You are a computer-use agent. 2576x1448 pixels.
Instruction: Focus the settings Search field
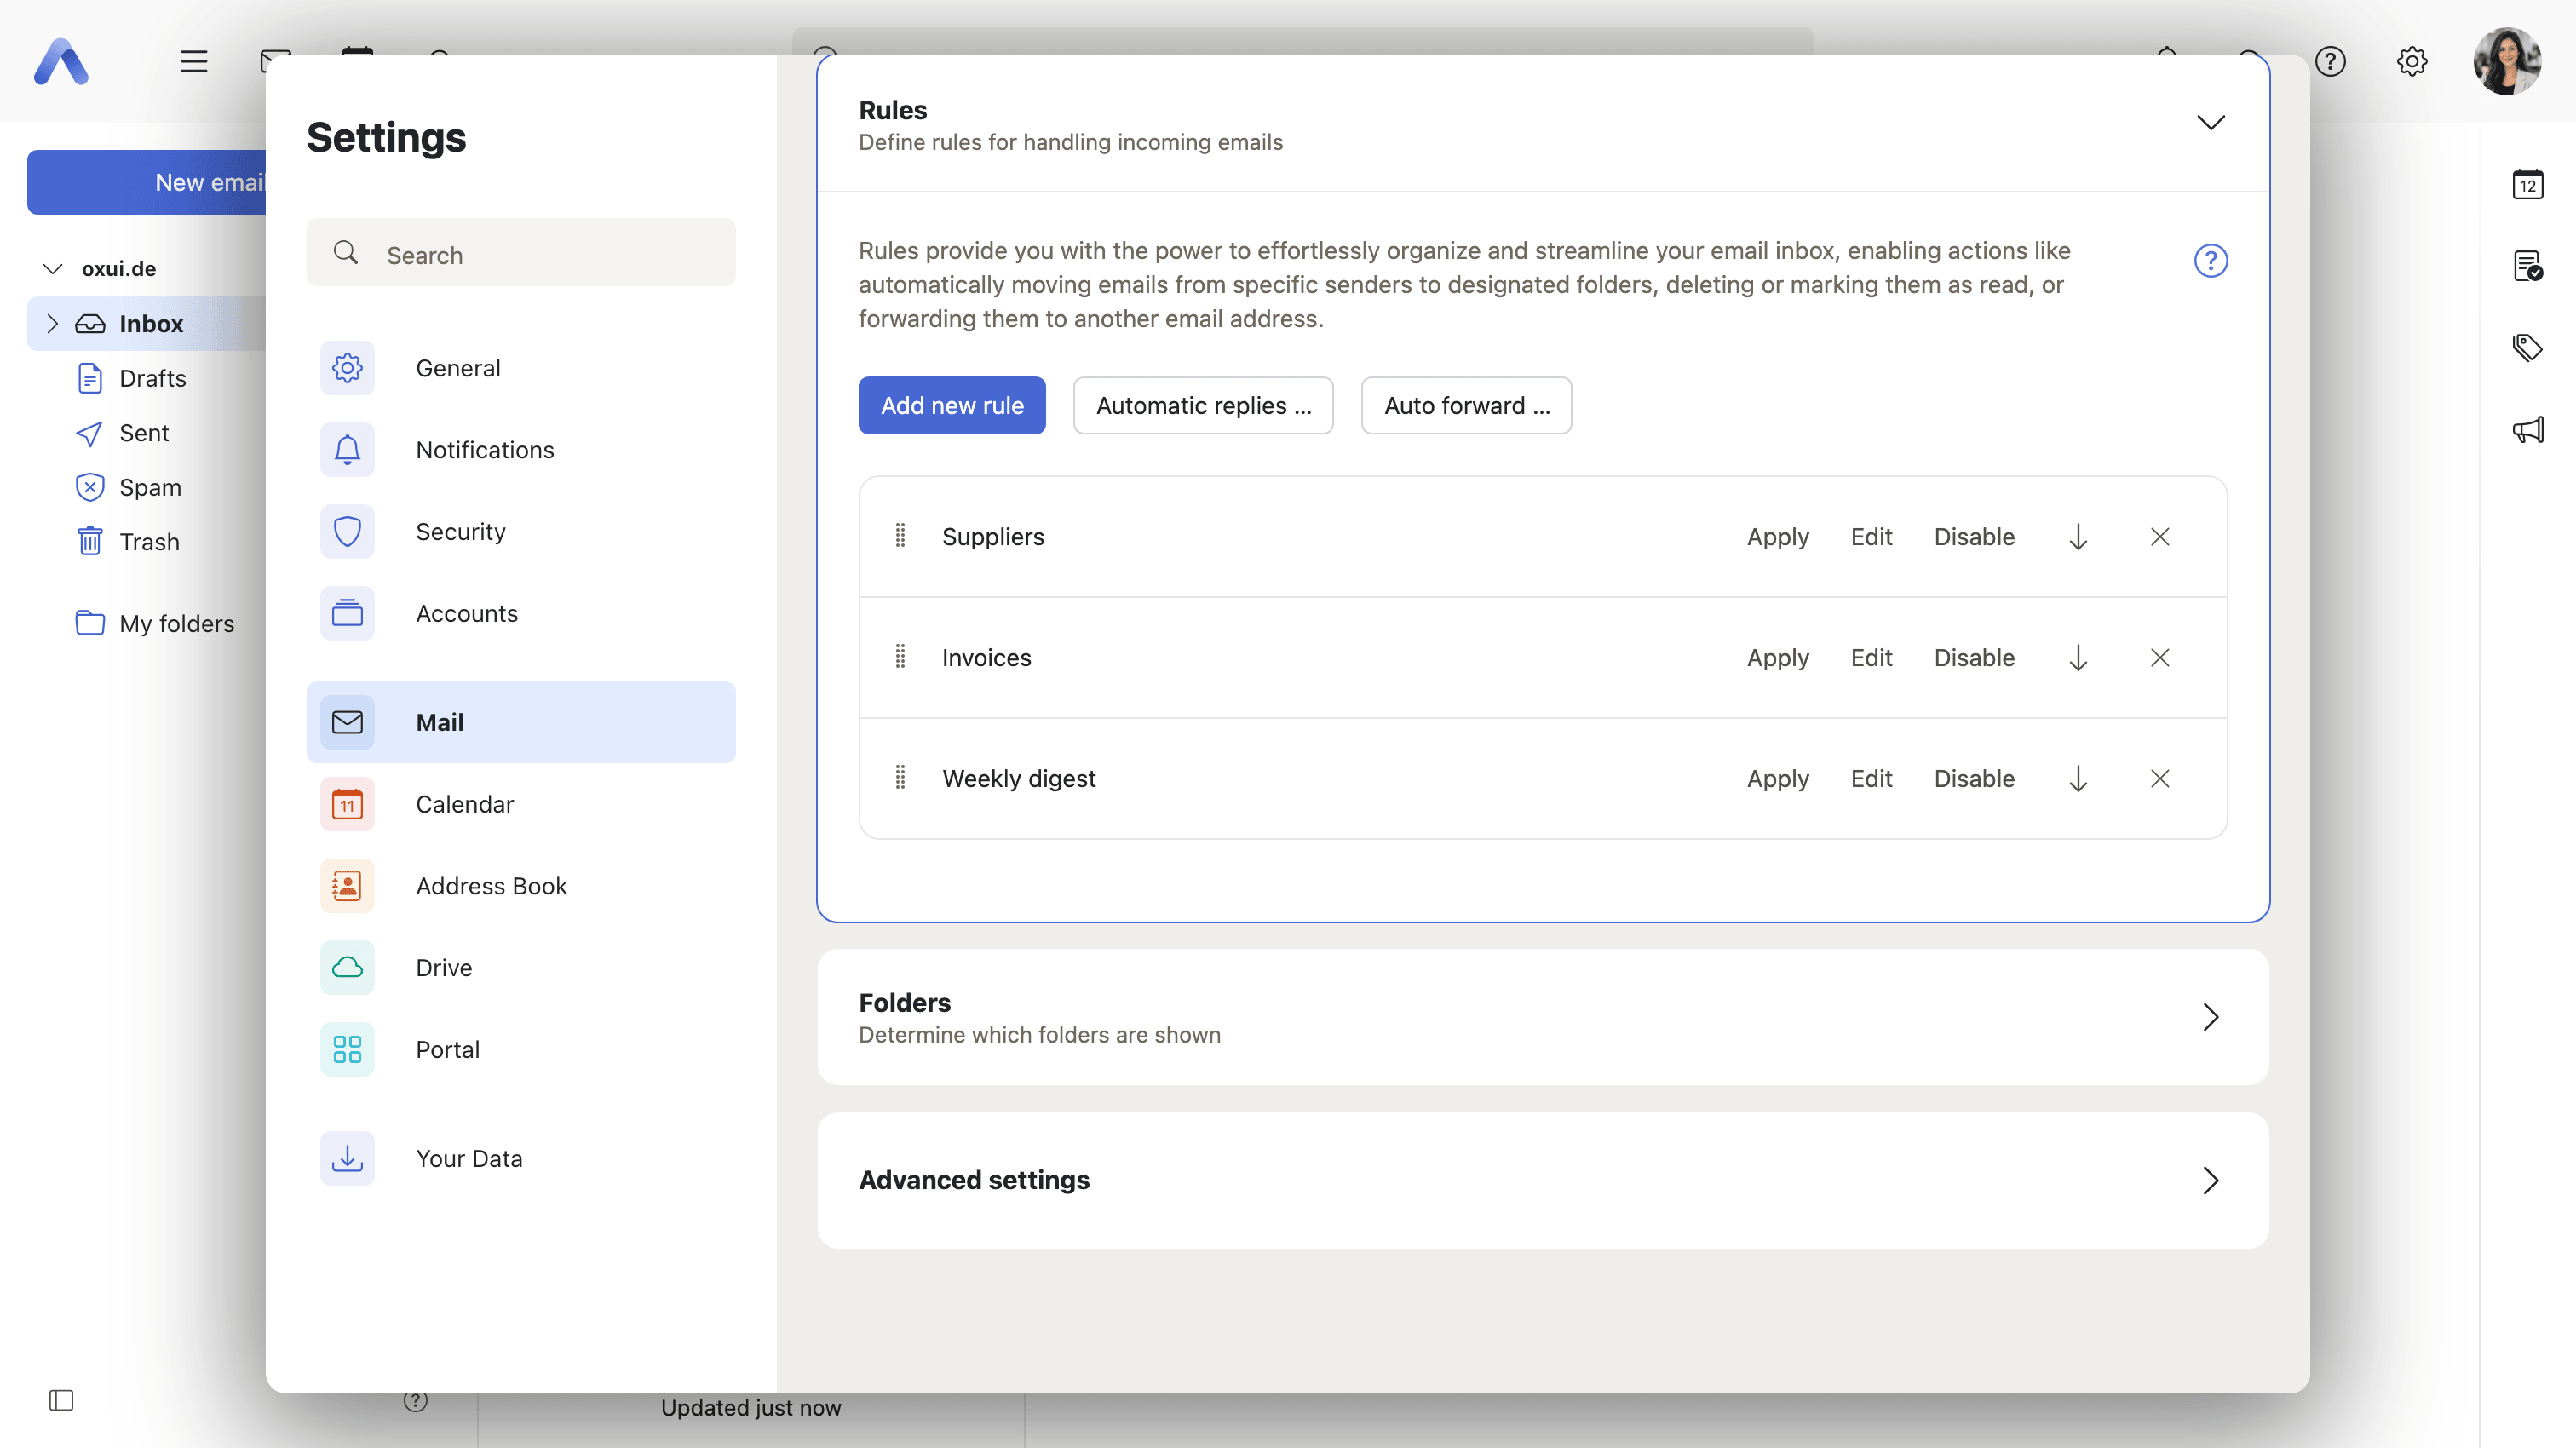click(521, 253)
